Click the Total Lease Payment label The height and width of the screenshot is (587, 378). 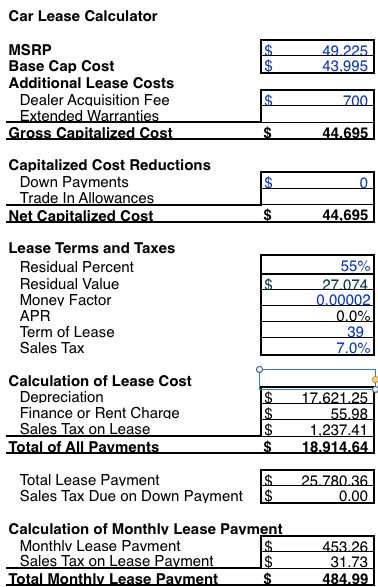coord(89,480)
